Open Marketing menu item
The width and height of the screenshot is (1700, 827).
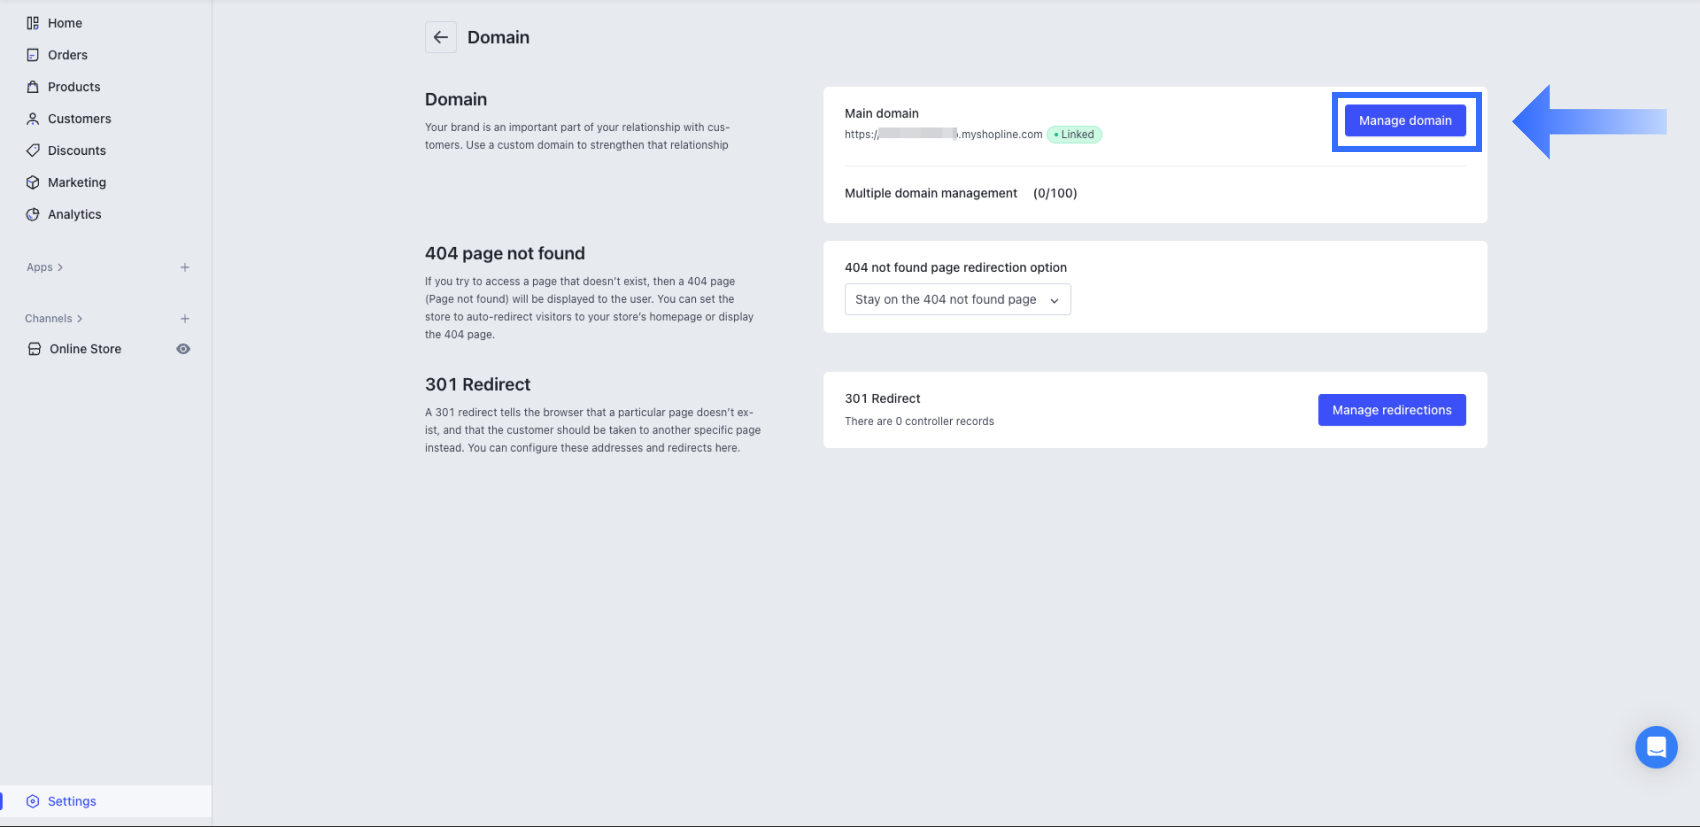tap(77, 183)
